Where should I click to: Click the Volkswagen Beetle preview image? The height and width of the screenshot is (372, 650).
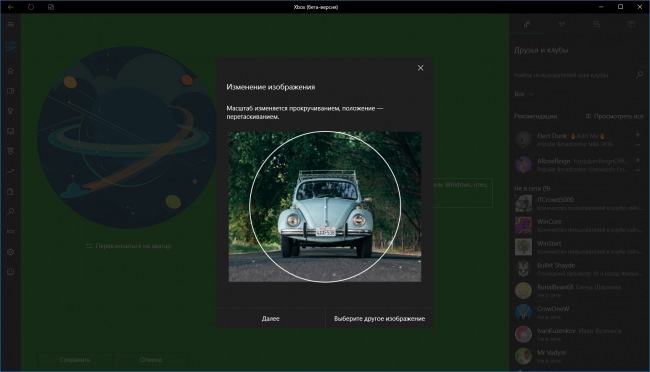[x=325, y=207]
